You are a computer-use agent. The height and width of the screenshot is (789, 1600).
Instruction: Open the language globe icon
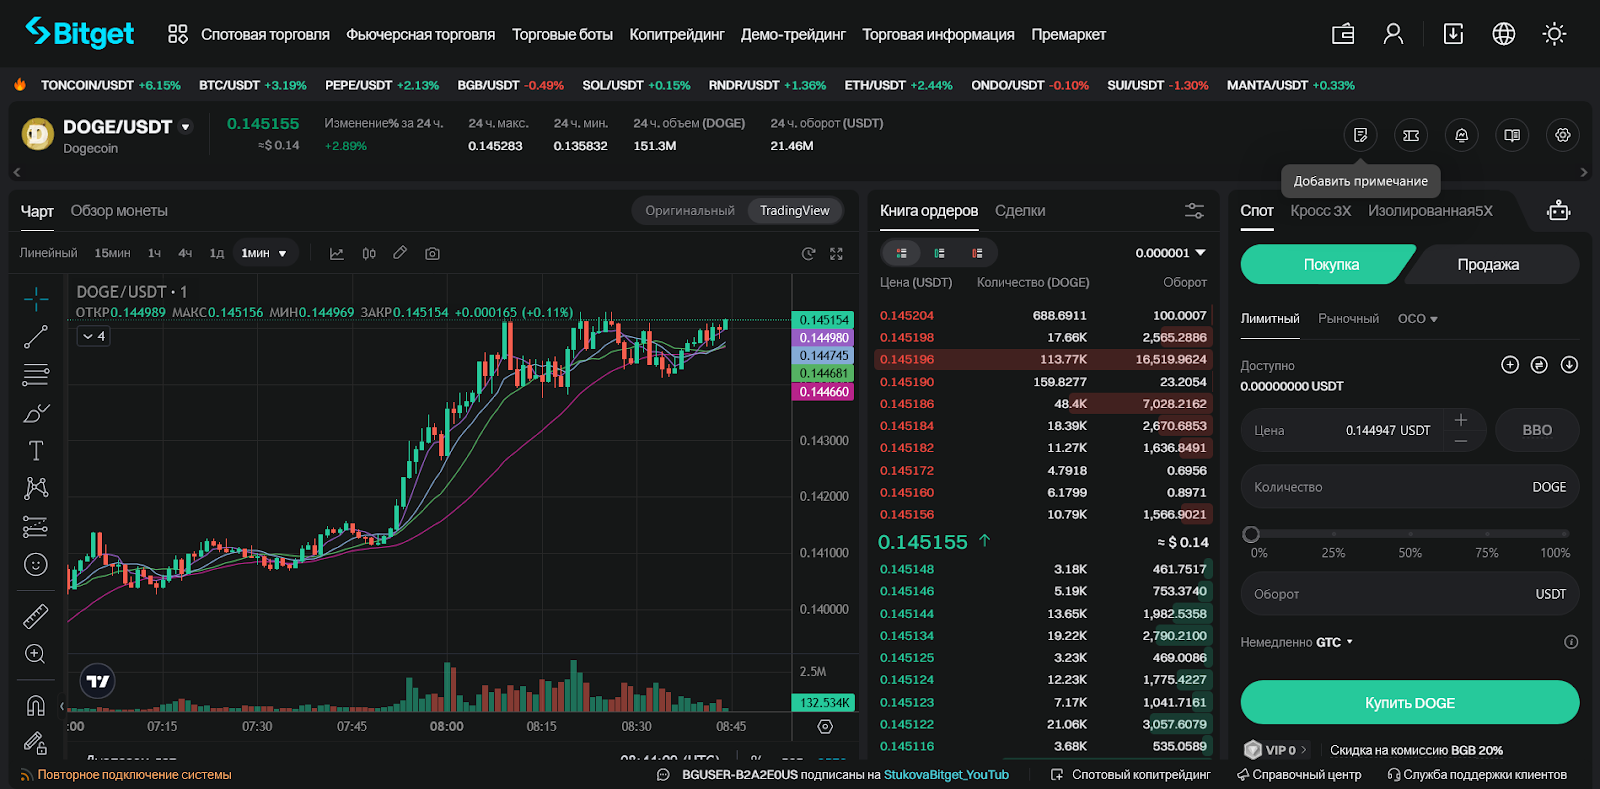(1503, 34)
